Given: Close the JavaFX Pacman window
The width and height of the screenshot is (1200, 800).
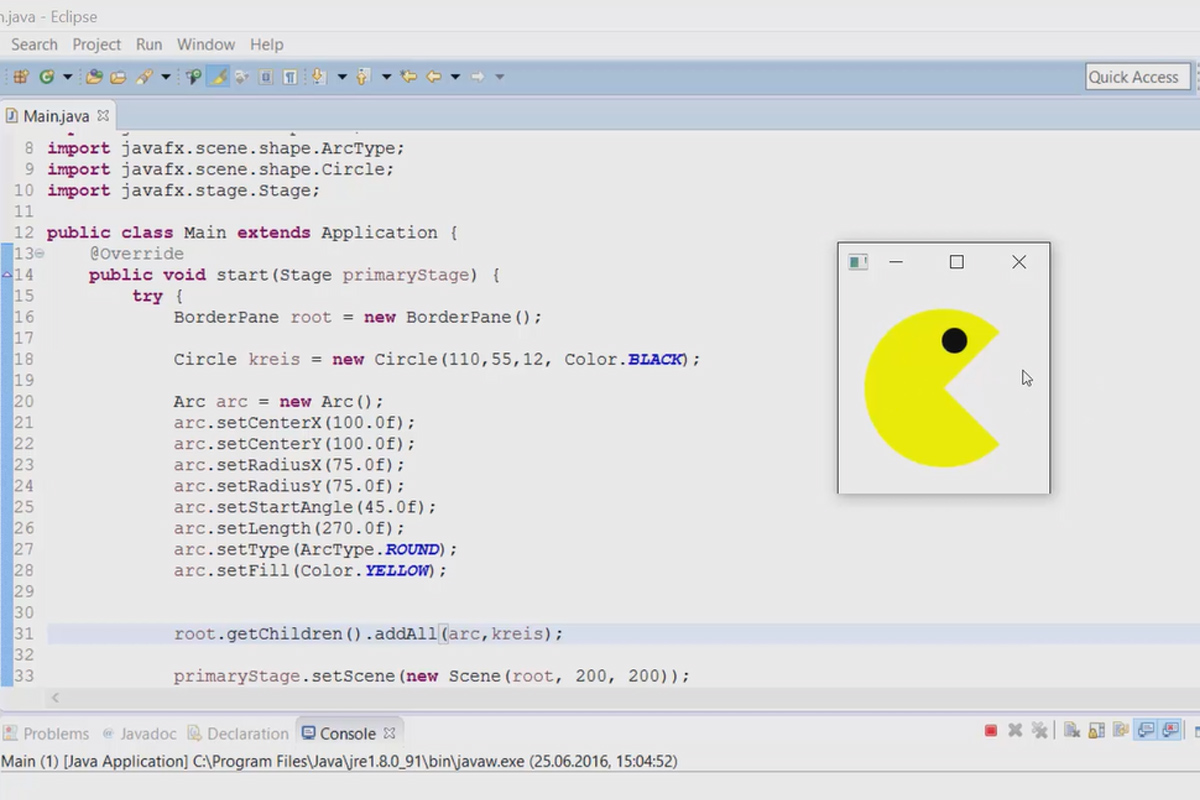Looking at the screenshot, I should tap(1019, 262).
